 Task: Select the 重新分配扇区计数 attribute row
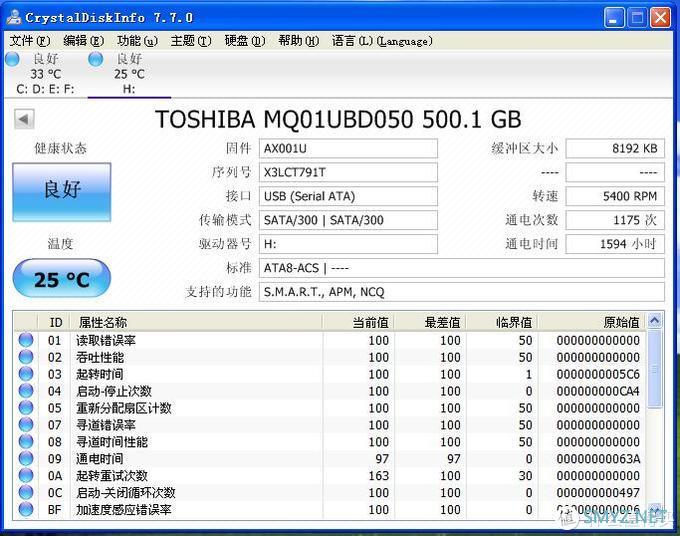(x=330, y=408)
